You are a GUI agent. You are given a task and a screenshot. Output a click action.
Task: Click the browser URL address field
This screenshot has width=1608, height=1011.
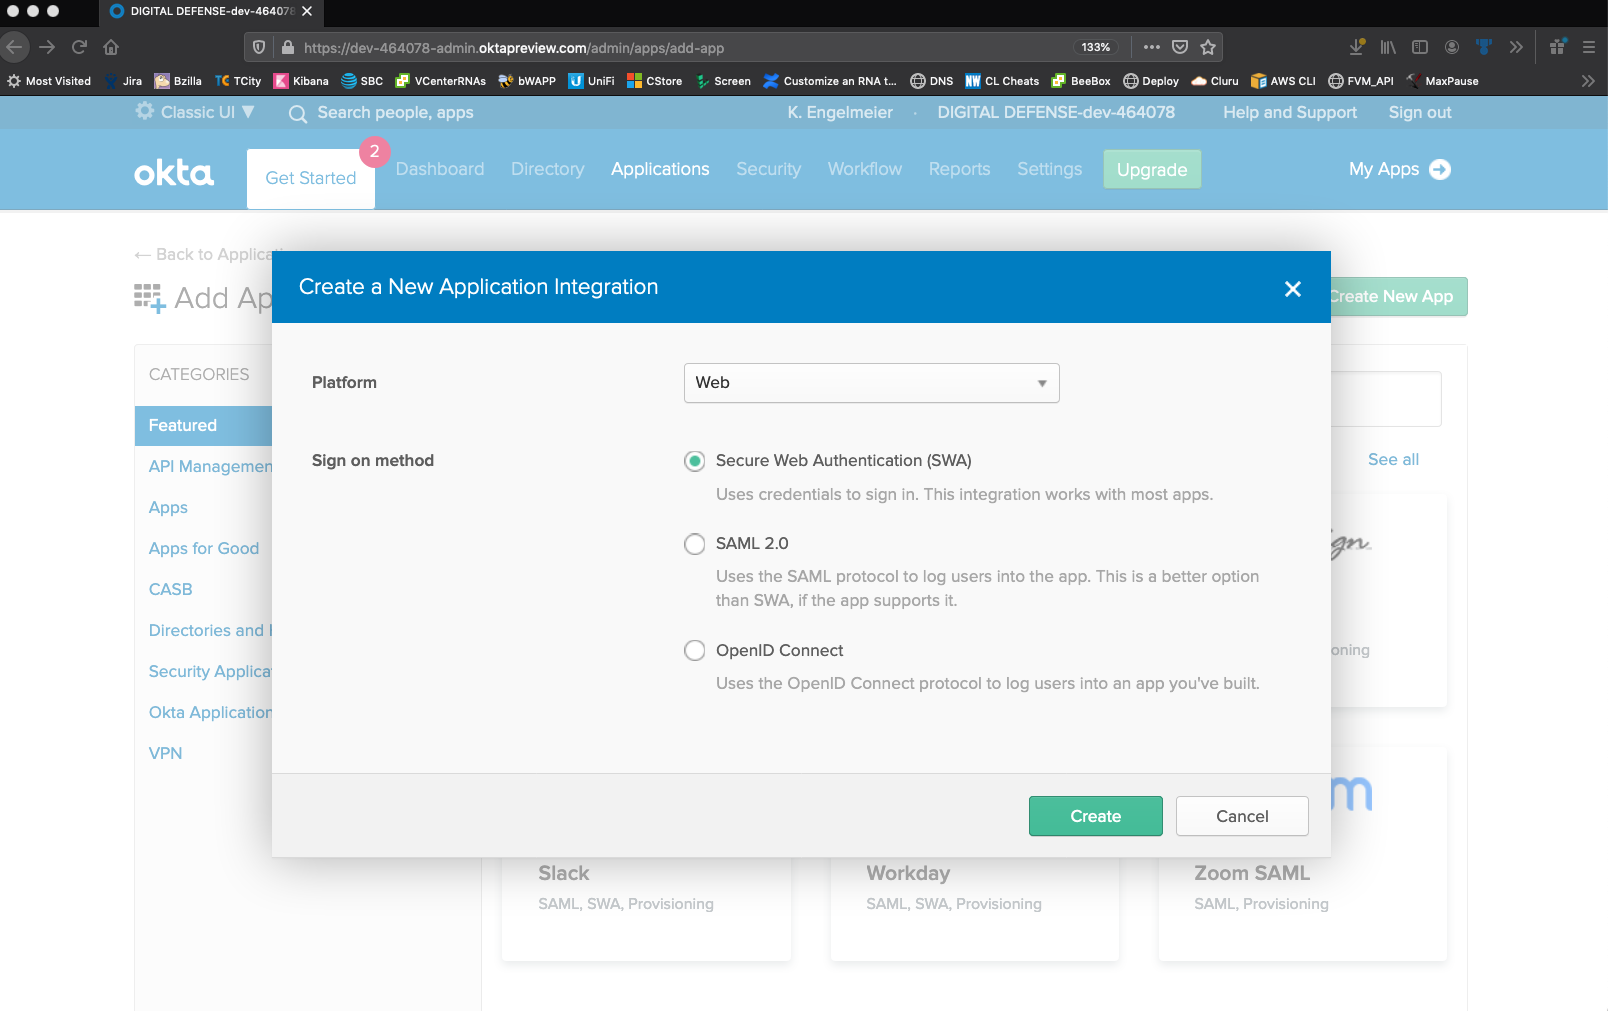click(x=680, y=47)
